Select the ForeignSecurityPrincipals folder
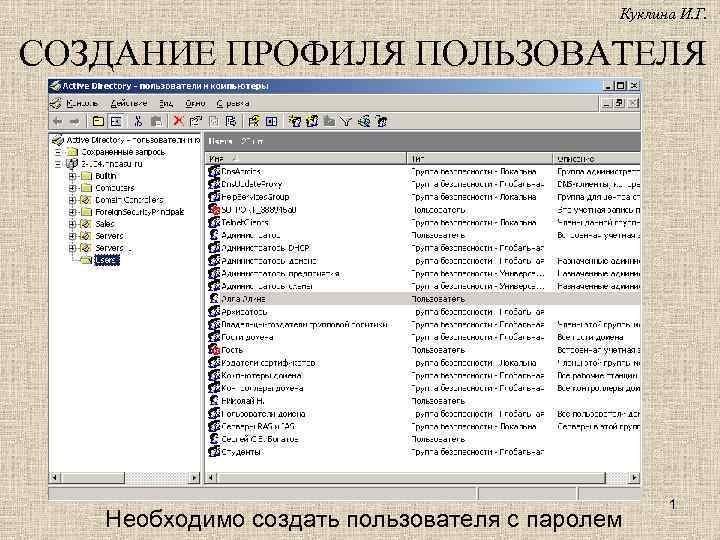Screen dimensions: 720x540 (x=140, y=212)
